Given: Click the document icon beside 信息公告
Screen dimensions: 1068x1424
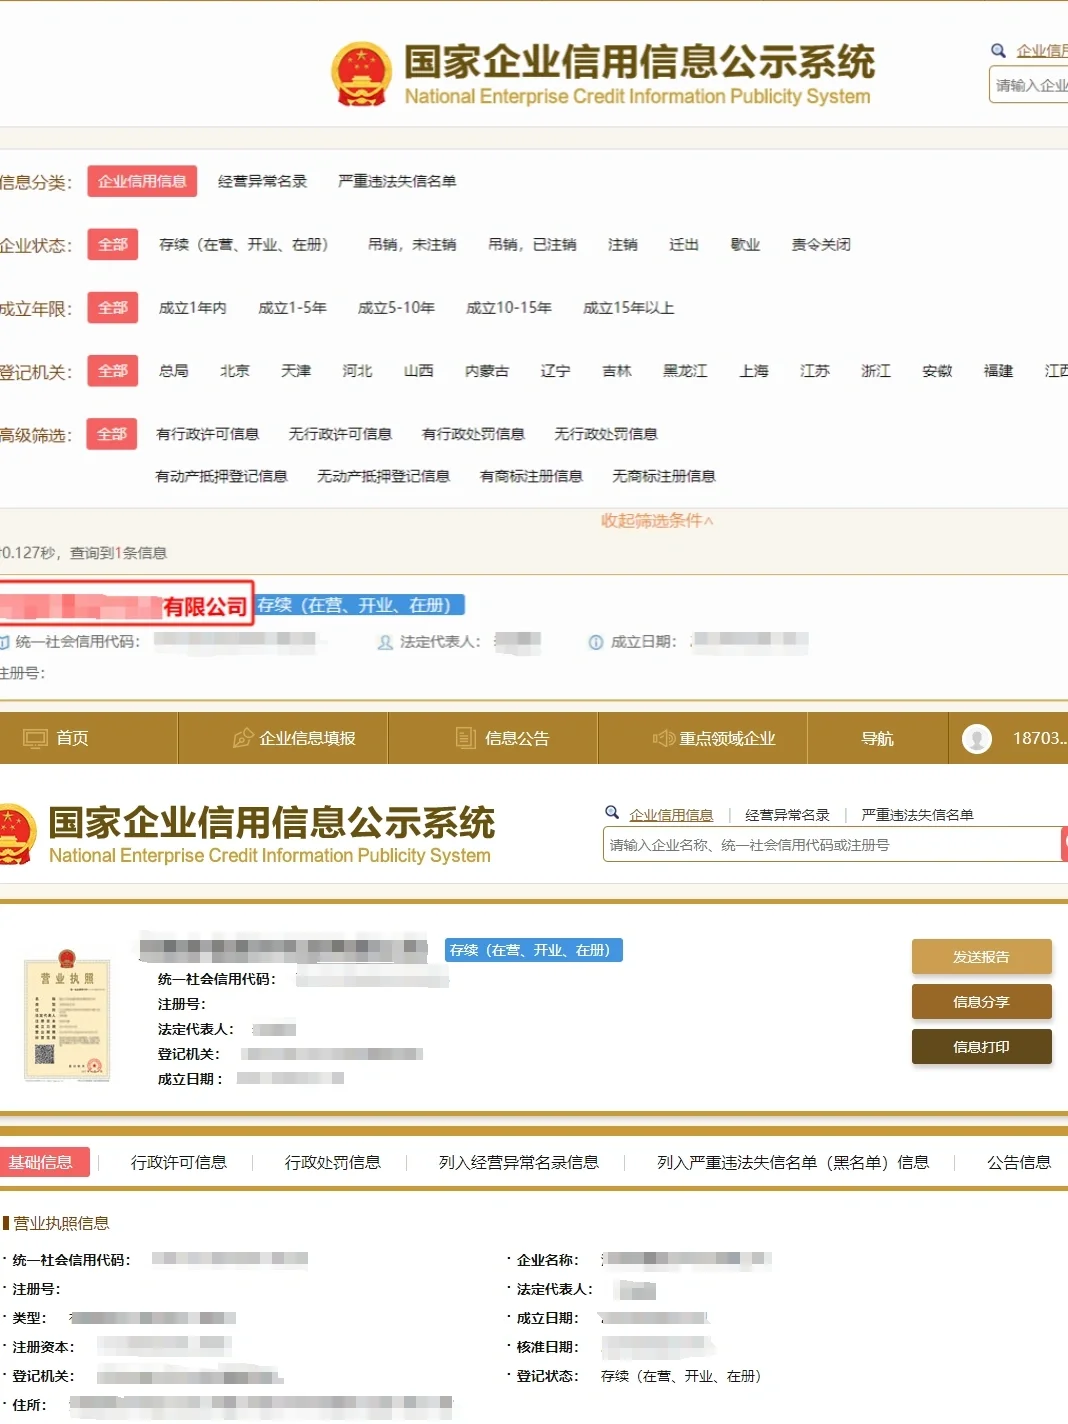Looking at the screenshot, I should 466,738.
